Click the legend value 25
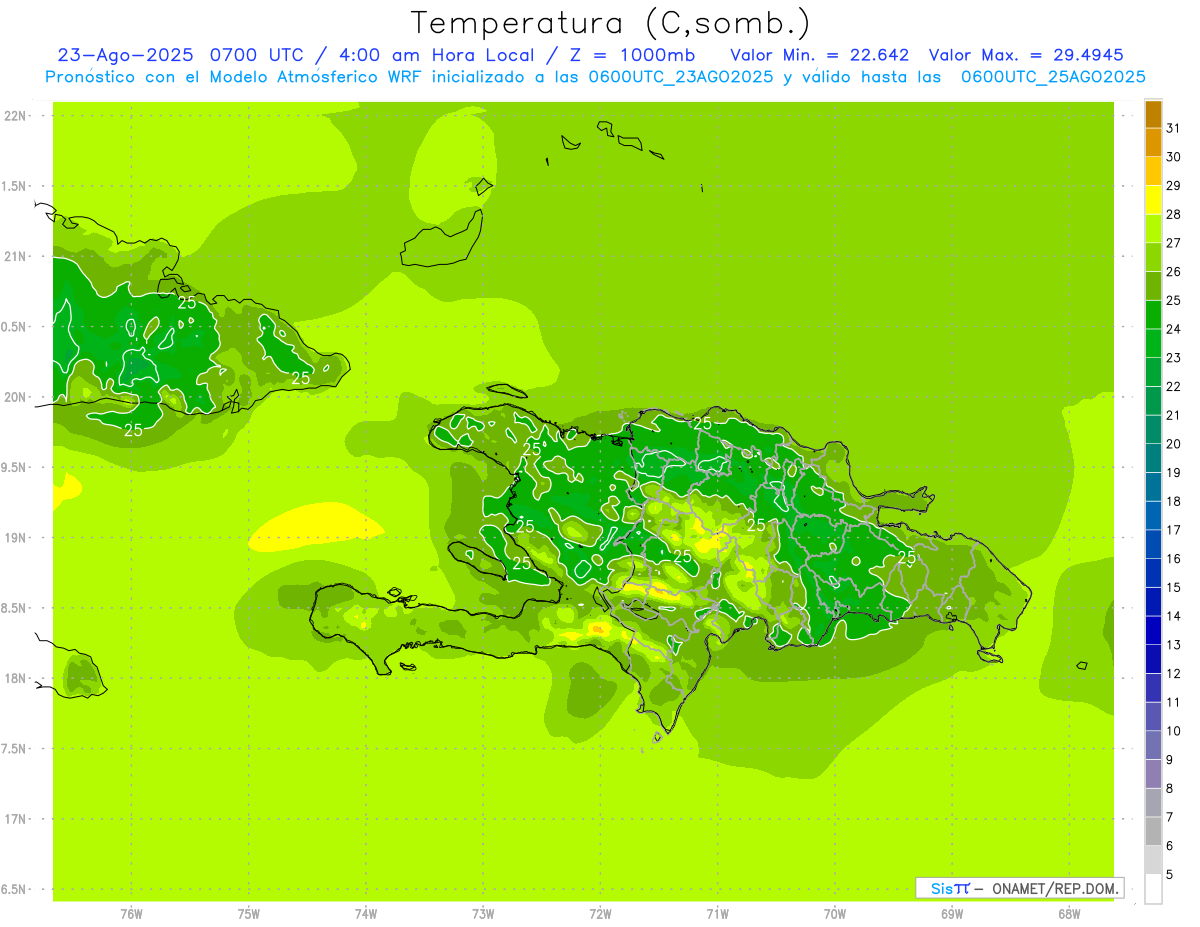The image size is (1200, 927). (x=1173, y=300)
